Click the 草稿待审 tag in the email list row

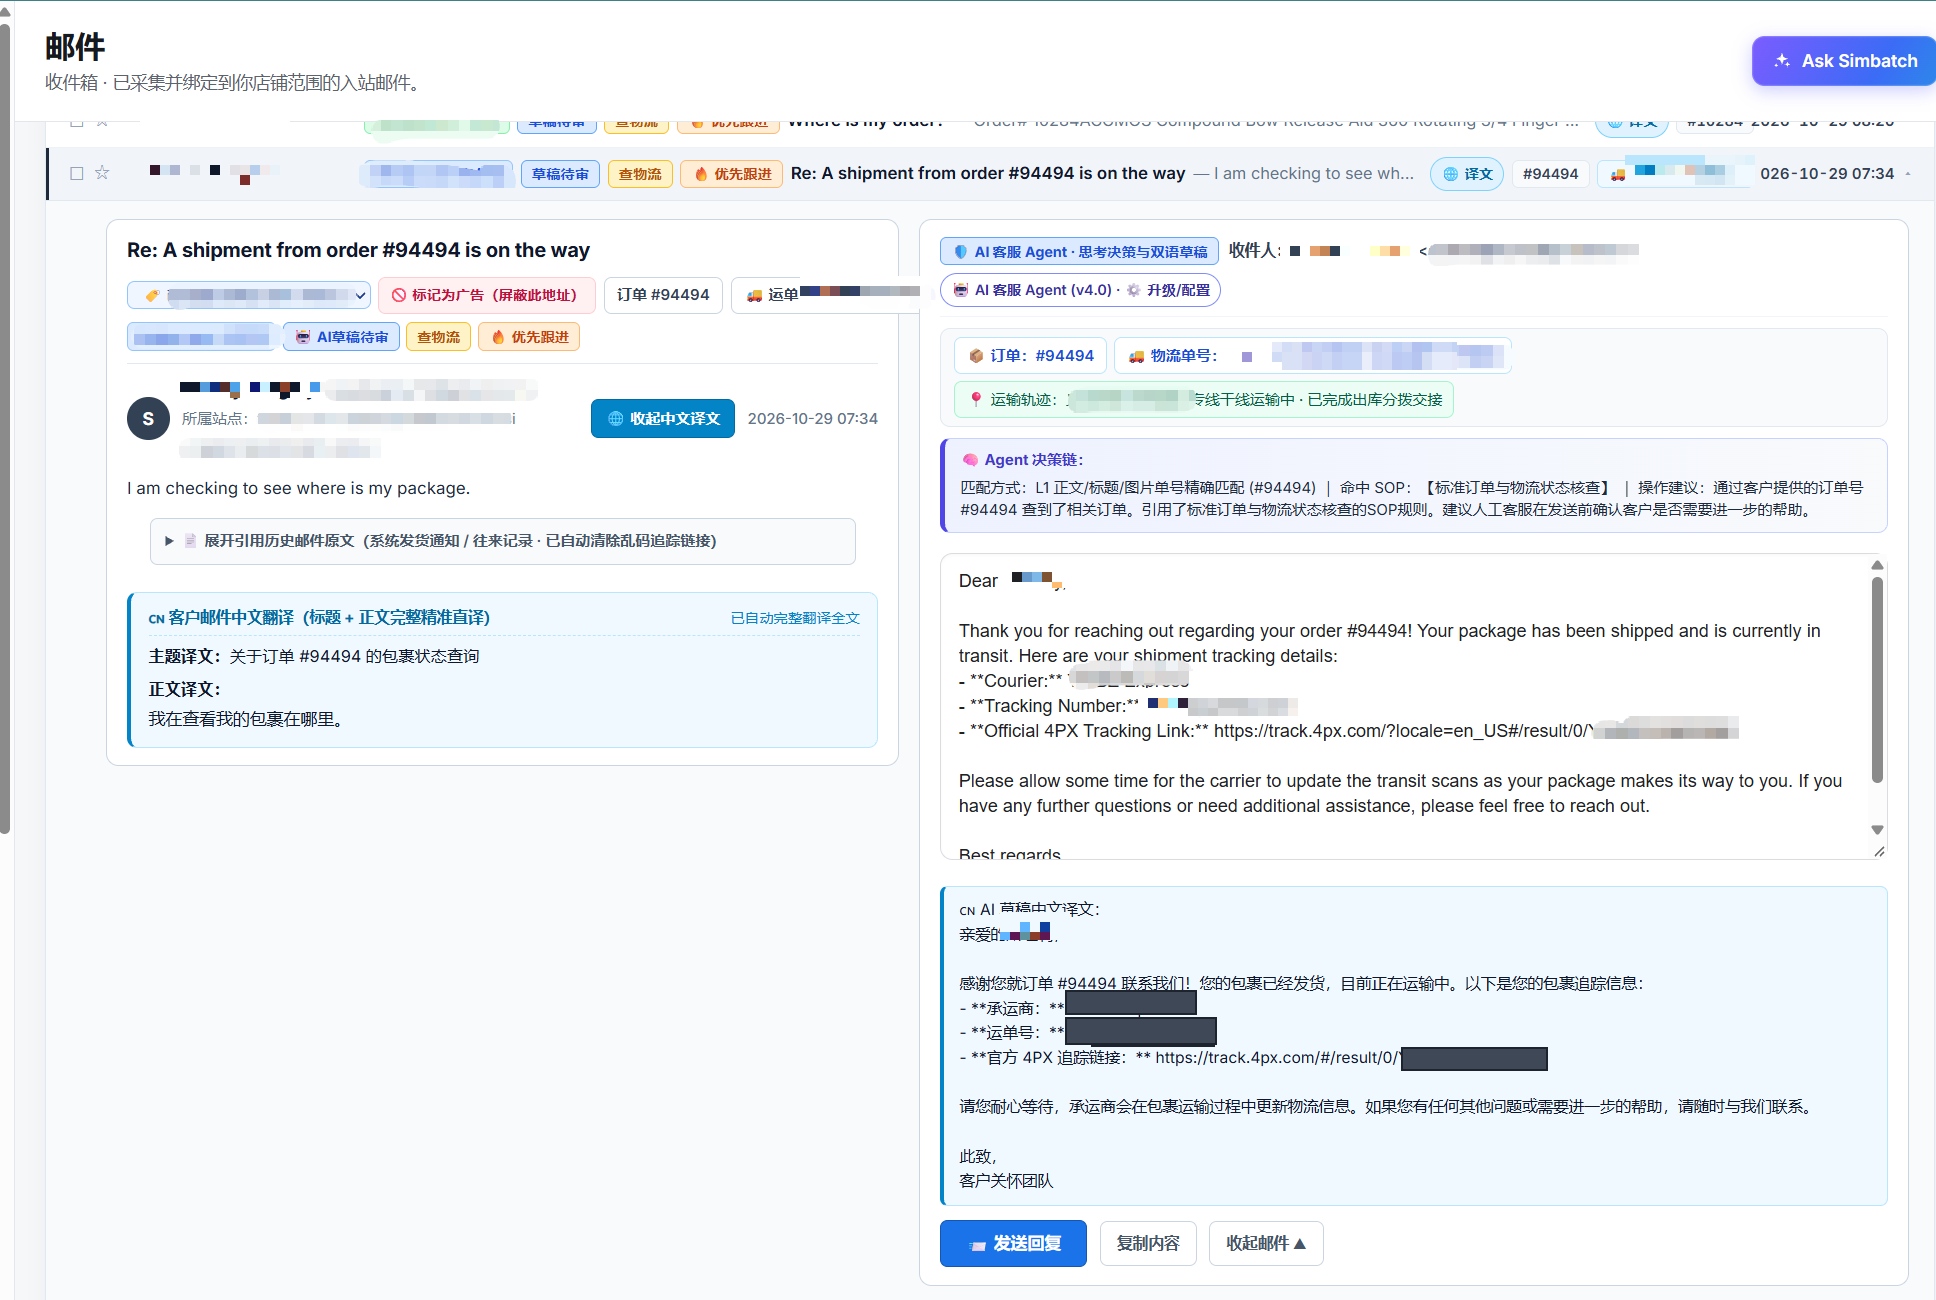560,174
